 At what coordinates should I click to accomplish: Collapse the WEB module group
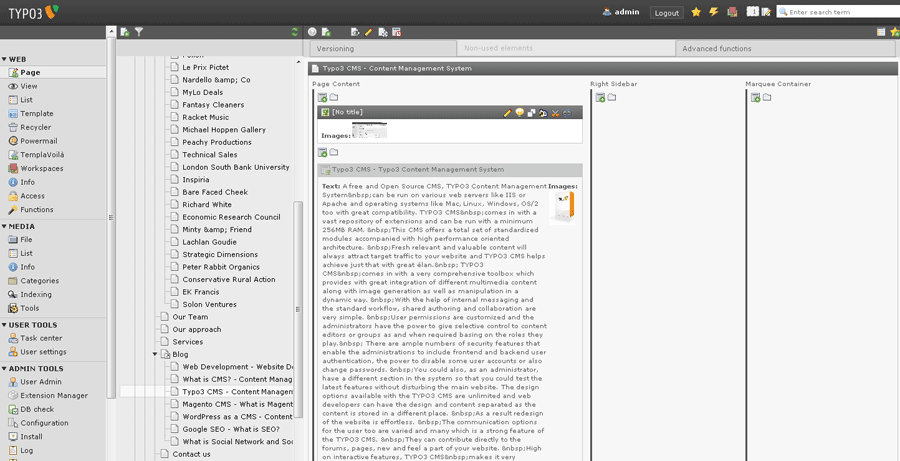(x=3, y=59)
